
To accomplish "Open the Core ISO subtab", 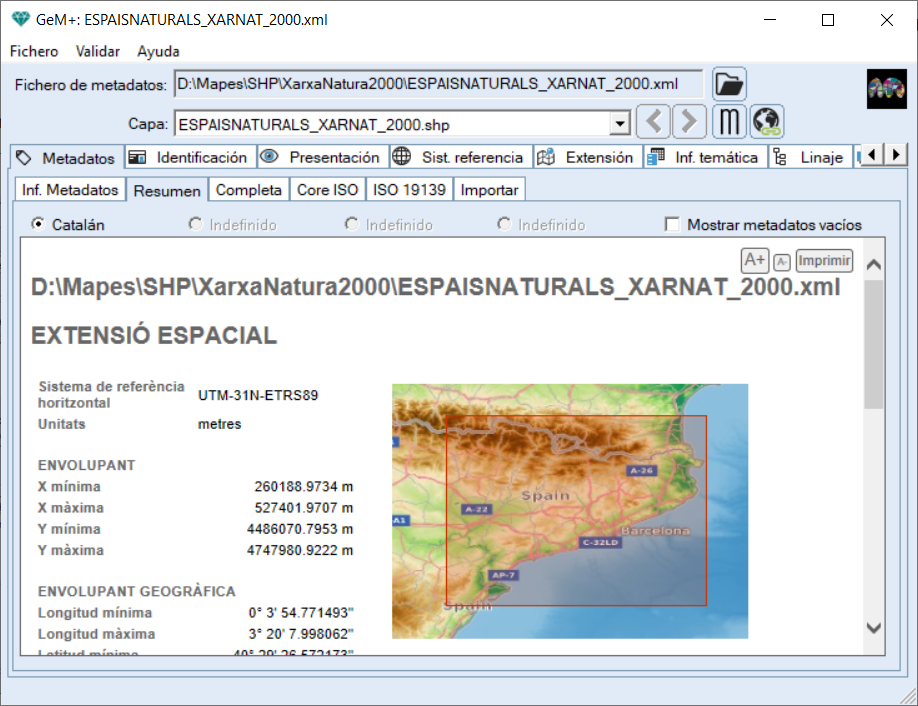I will (x=327, y=190).
